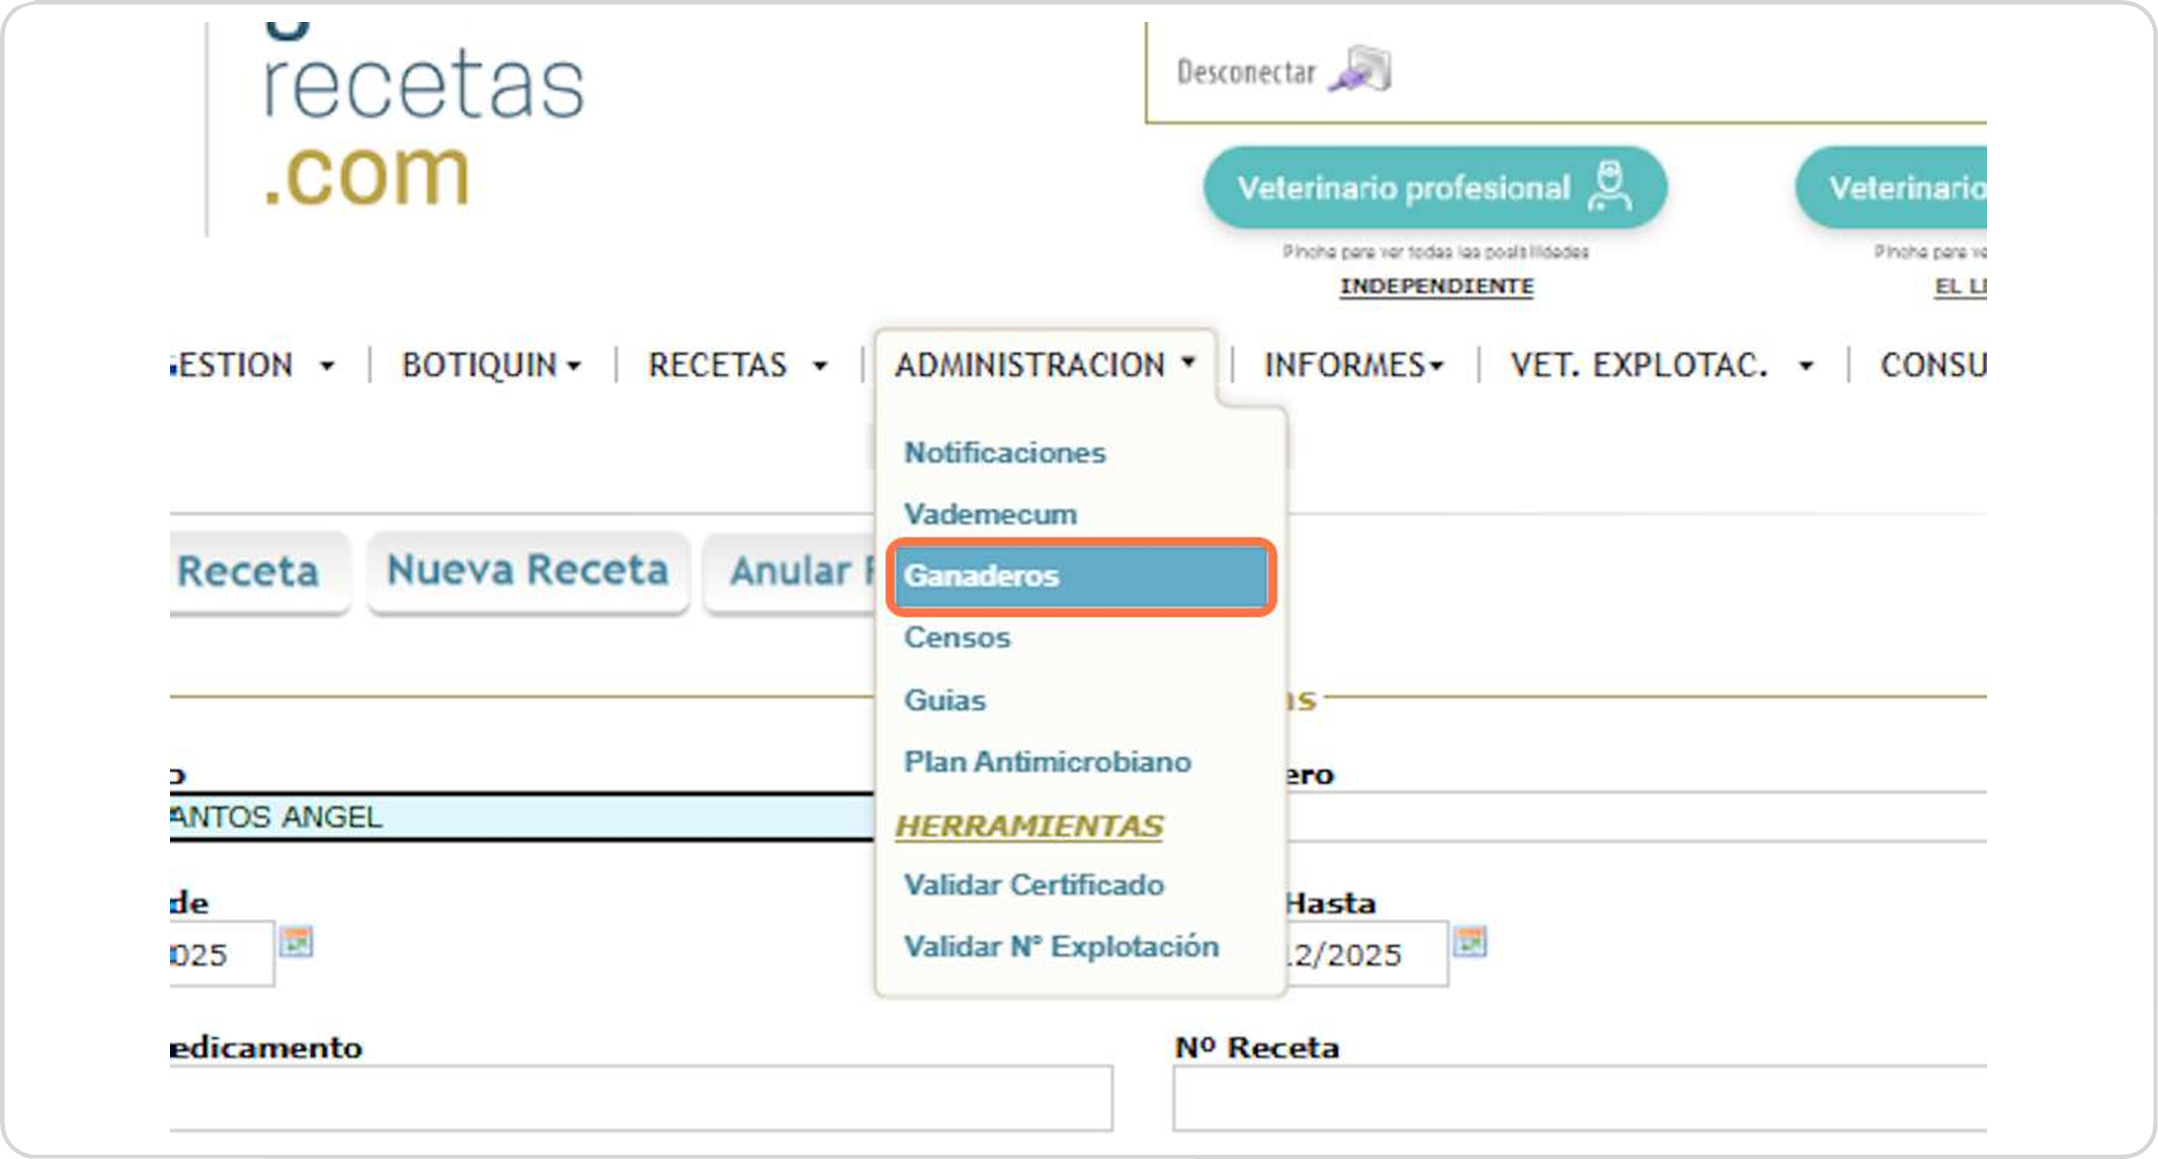Click the Nº Receta input field
Screen dimensions: 2158x1159
pyautogui.click(x=1578, y=1098)
